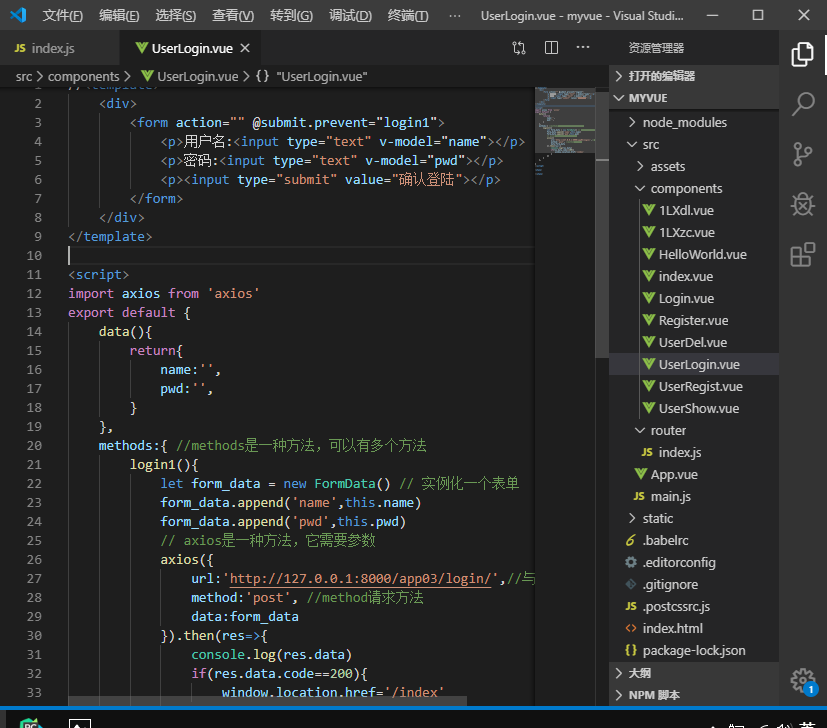
Task: Split the editor to the right
Action: pos(551,48)
